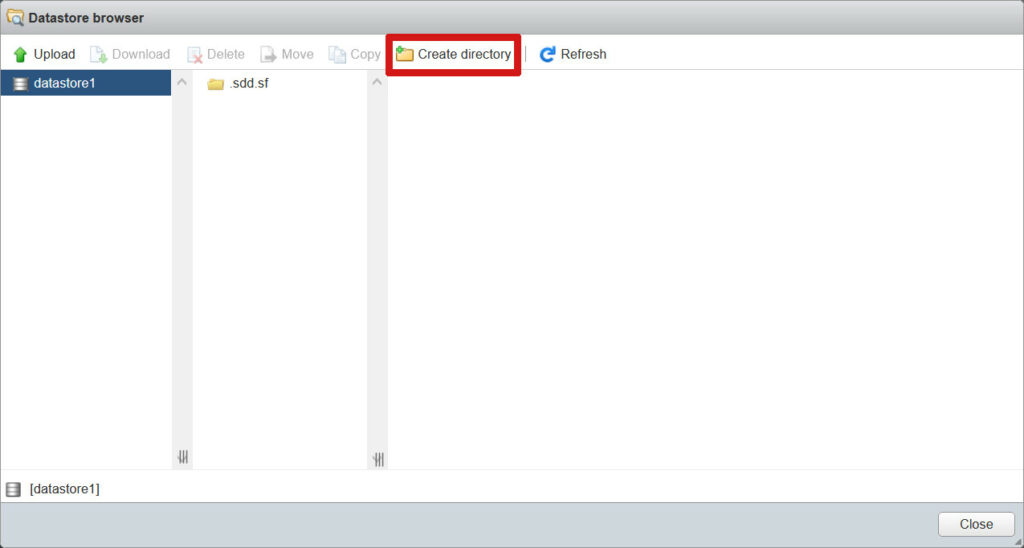The height and width of the screenshot is (548, 1024).
Task: Click the datastore1 storage icon
Action: [x=21, y=84]
